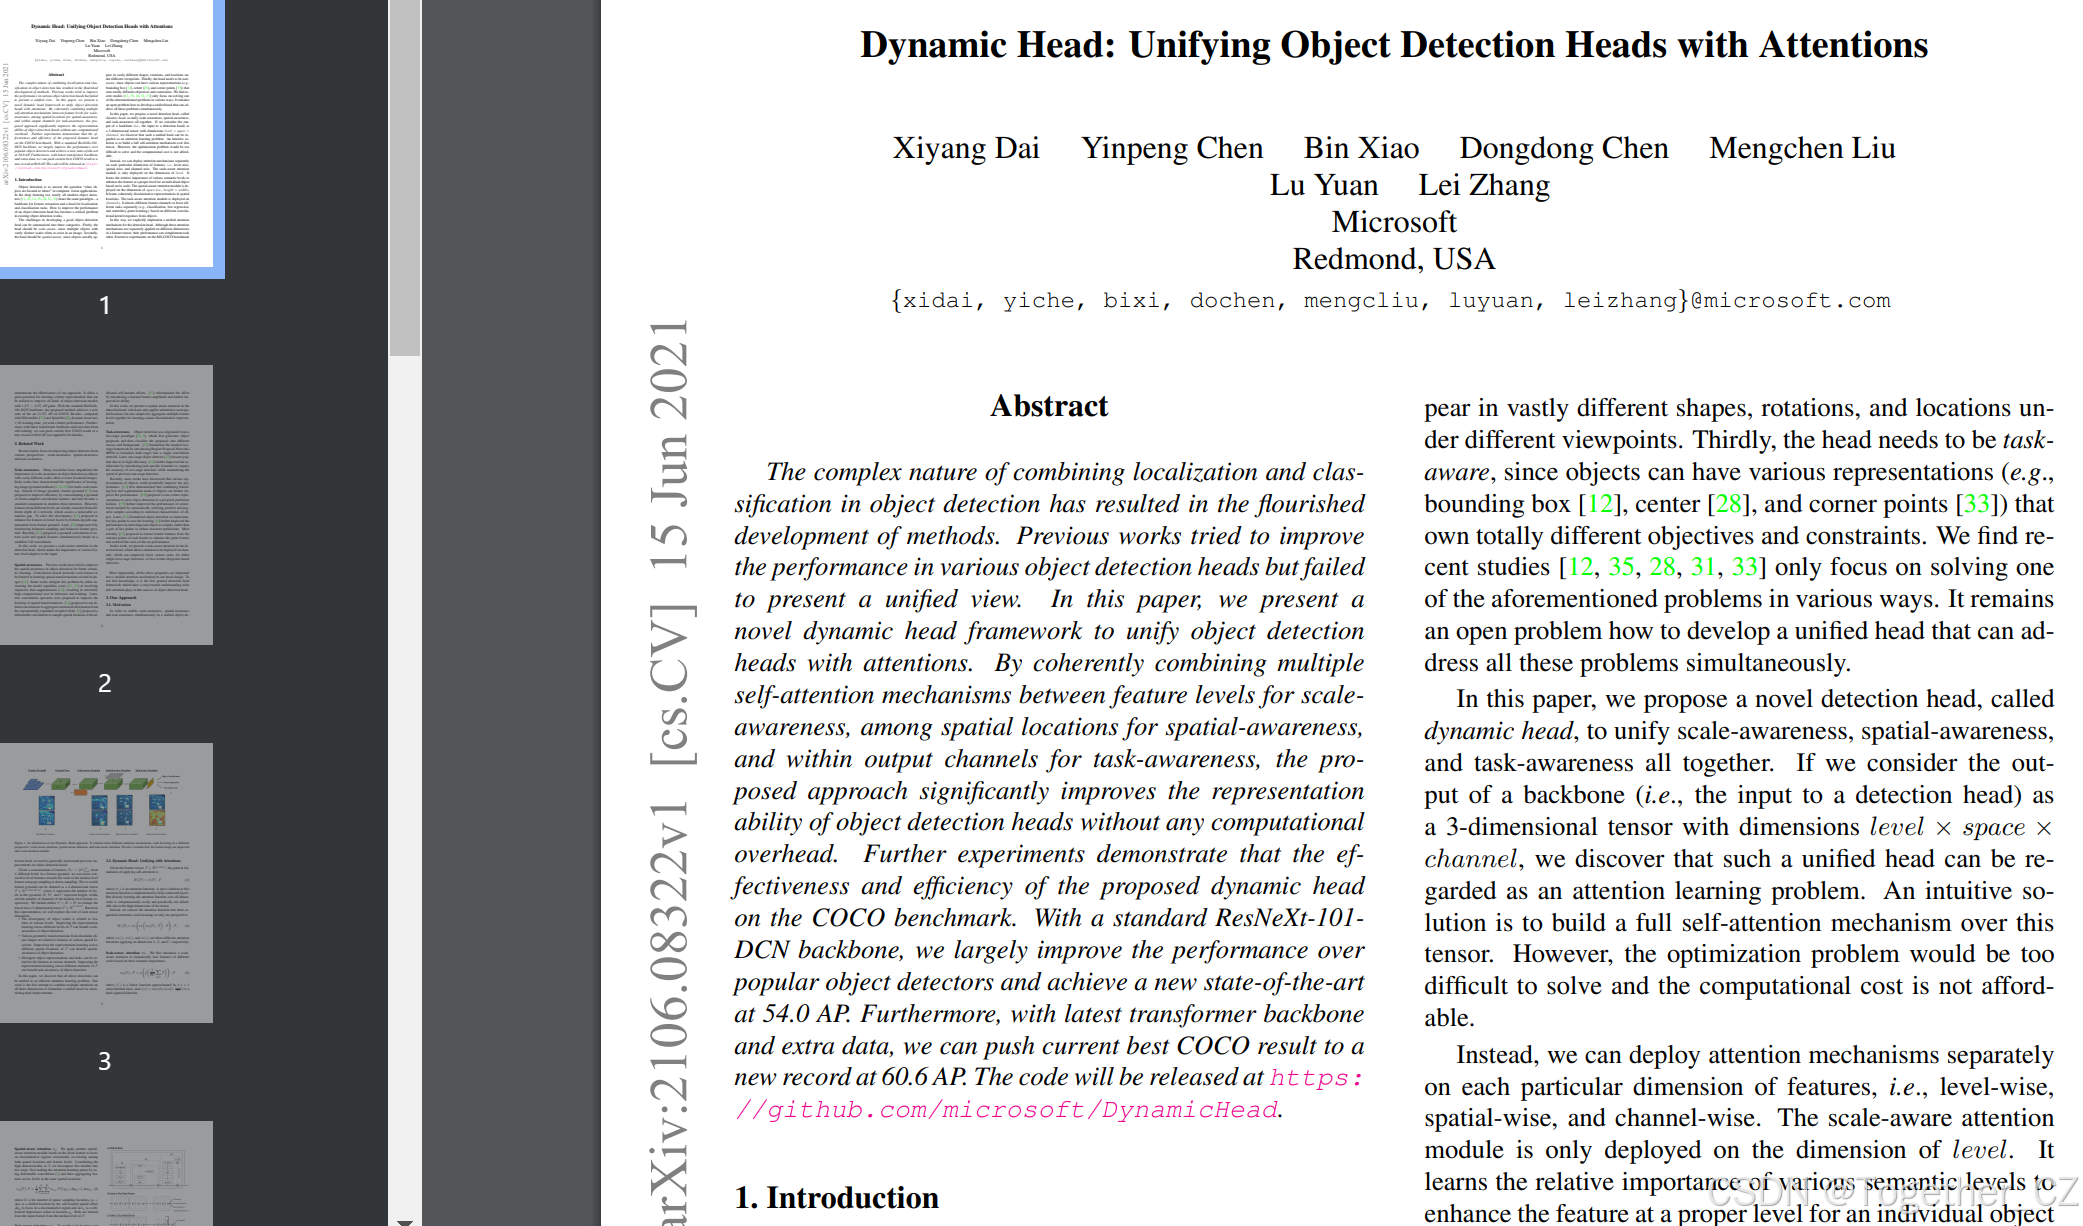This screenshot has height=1226, width=2083.
Task: Open the github.com/microsoft/DynamicHead link
Action: coord(1006,1110)
